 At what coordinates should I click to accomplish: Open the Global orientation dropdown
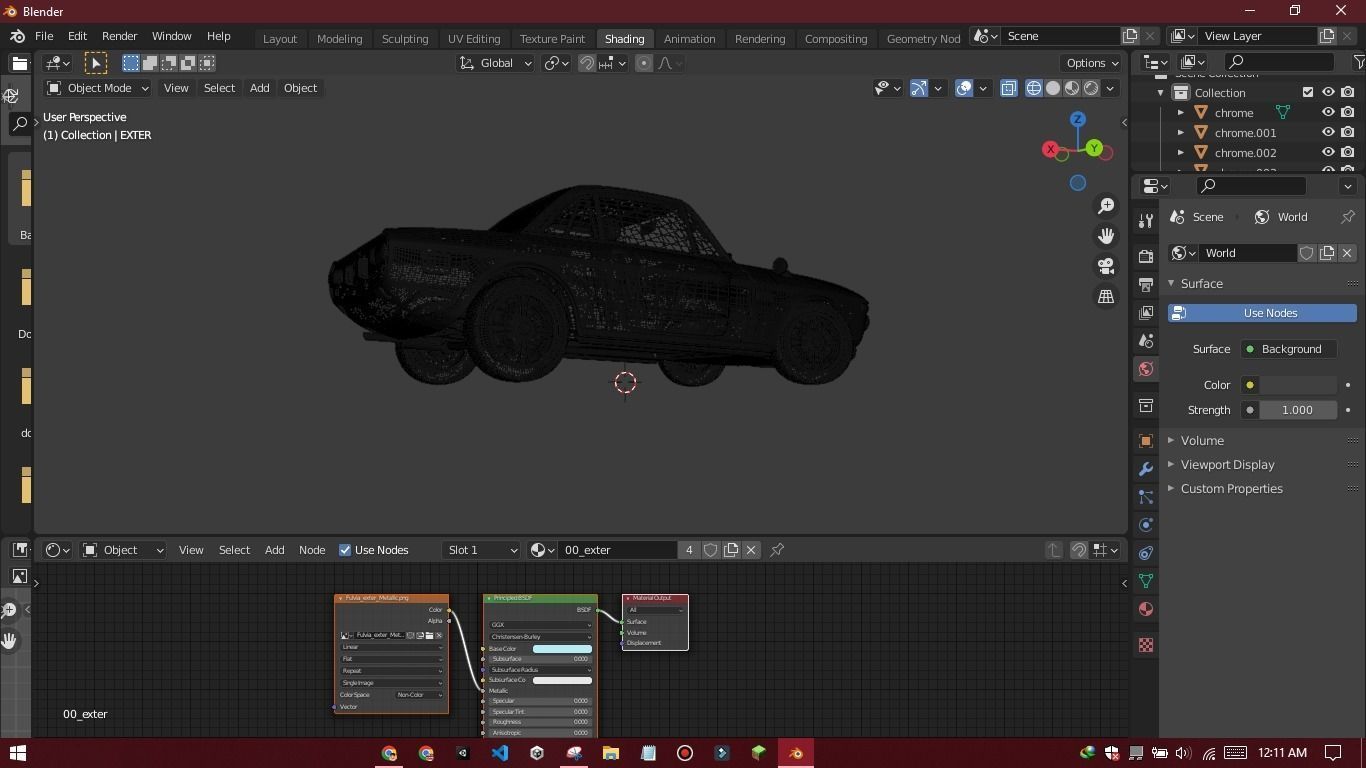coord(495,63)
